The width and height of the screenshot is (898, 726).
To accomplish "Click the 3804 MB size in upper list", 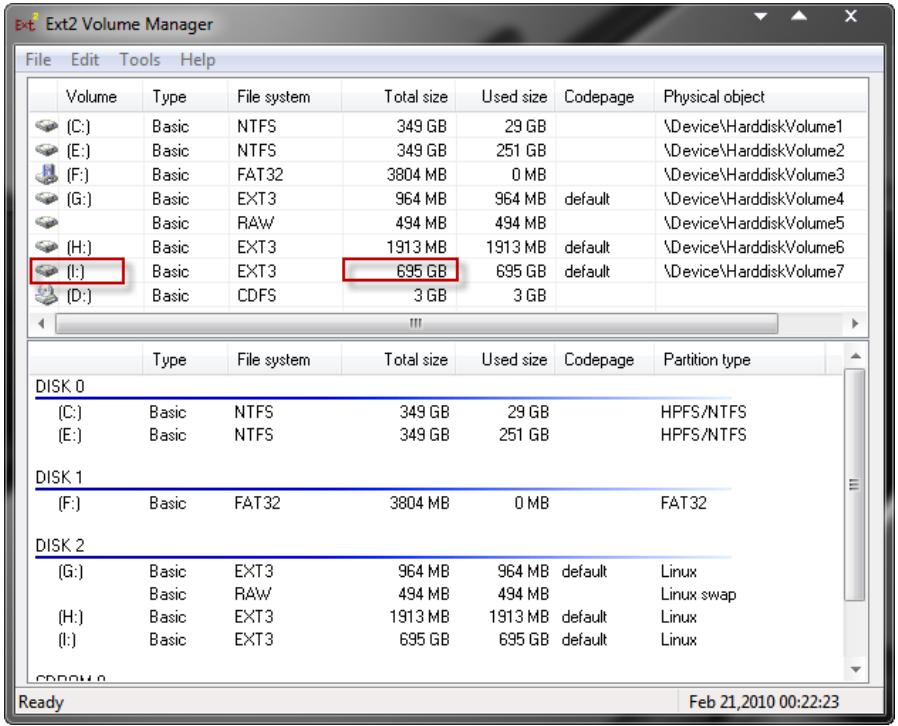I will pyautogui.click(x=417, y=174).
